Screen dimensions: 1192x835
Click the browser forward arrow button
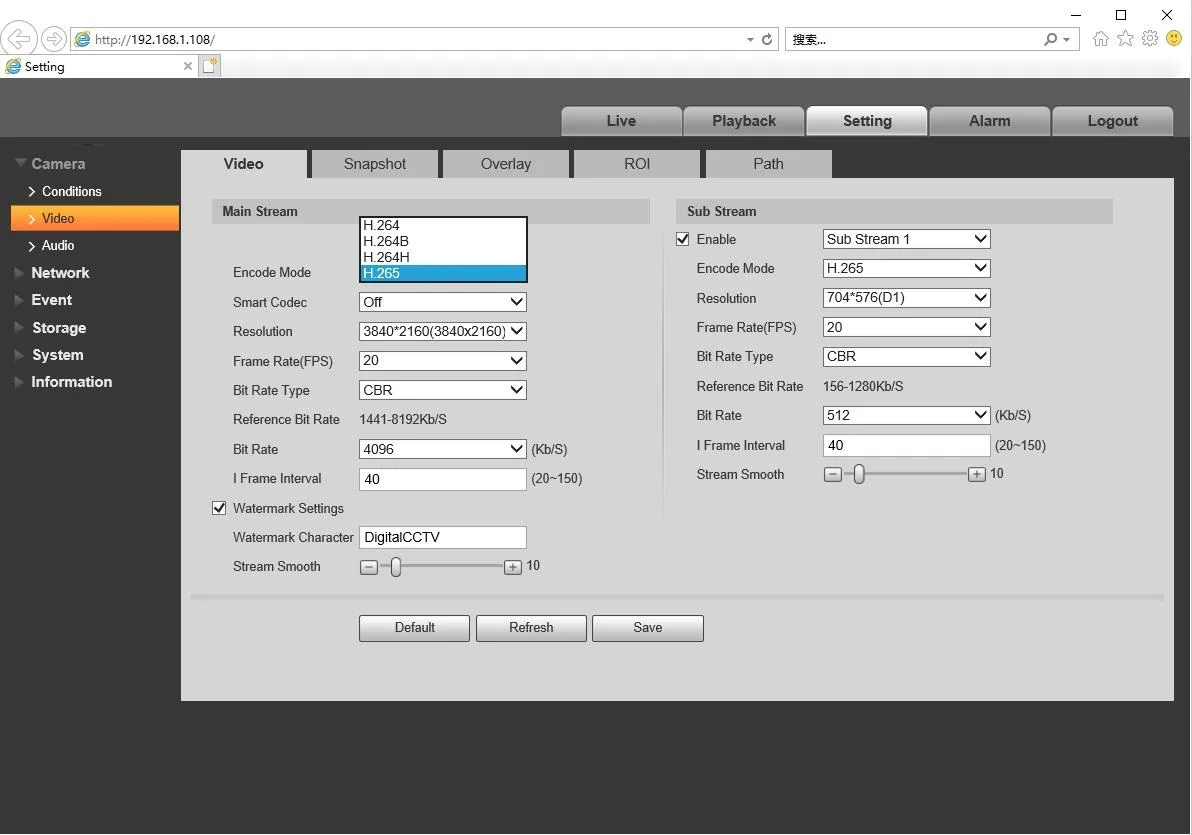(53, 39)
